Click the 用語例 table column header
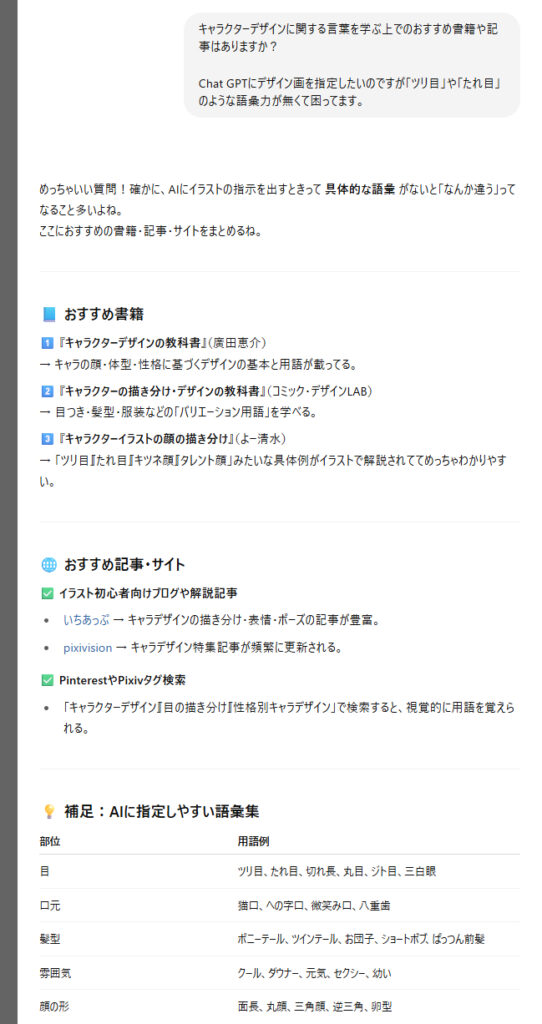This screenshot has width=542, height=1024. point(253,841)
